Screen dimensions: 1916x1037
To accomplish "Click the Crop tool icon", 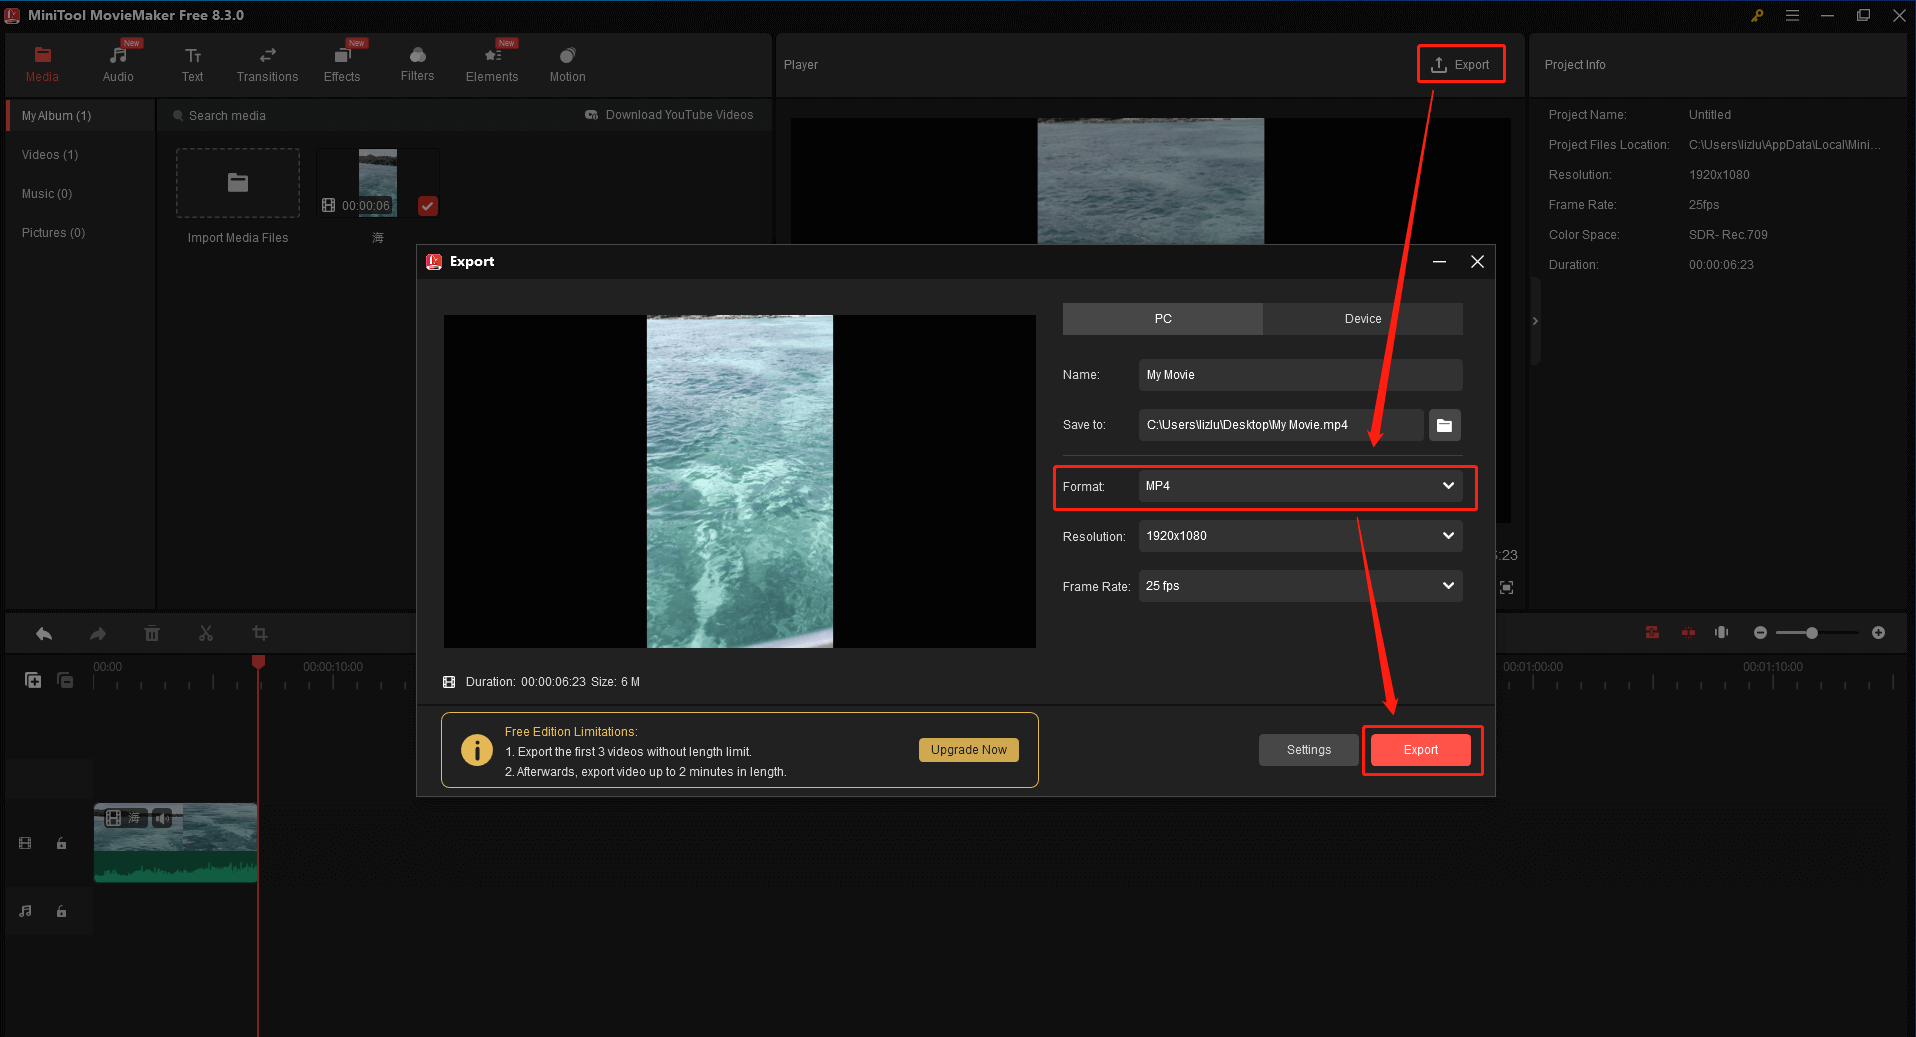I will point(260,634).
